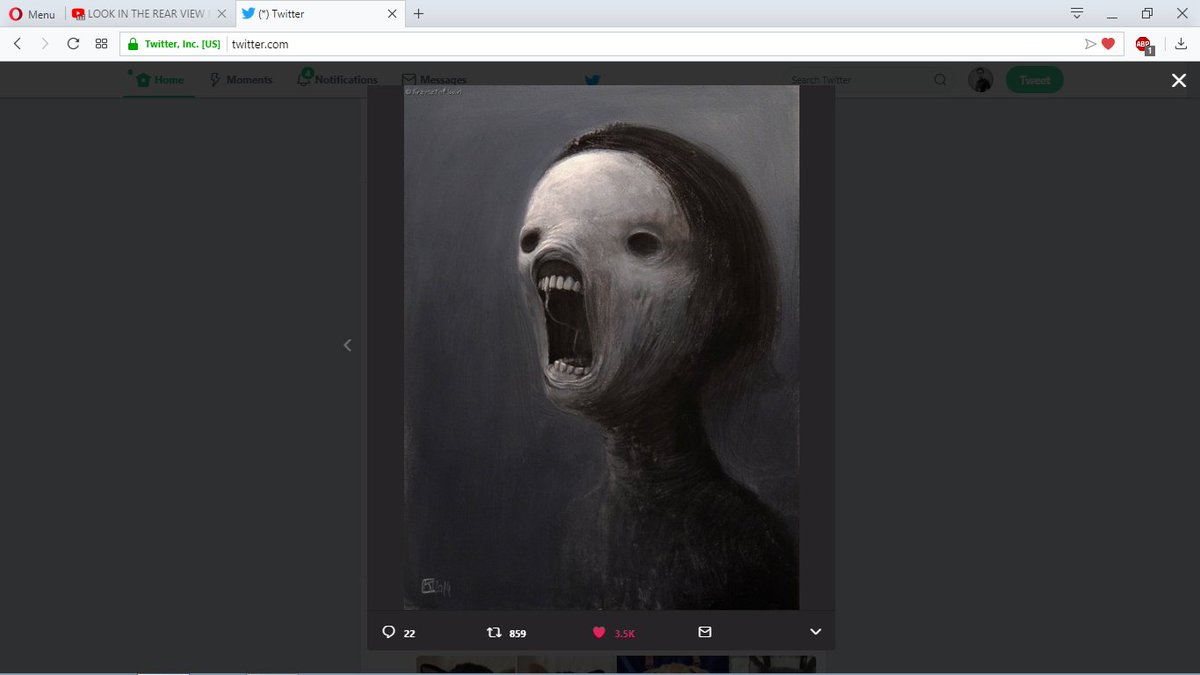
Task: Open the profile avatar menu
Action: [981, 80]
